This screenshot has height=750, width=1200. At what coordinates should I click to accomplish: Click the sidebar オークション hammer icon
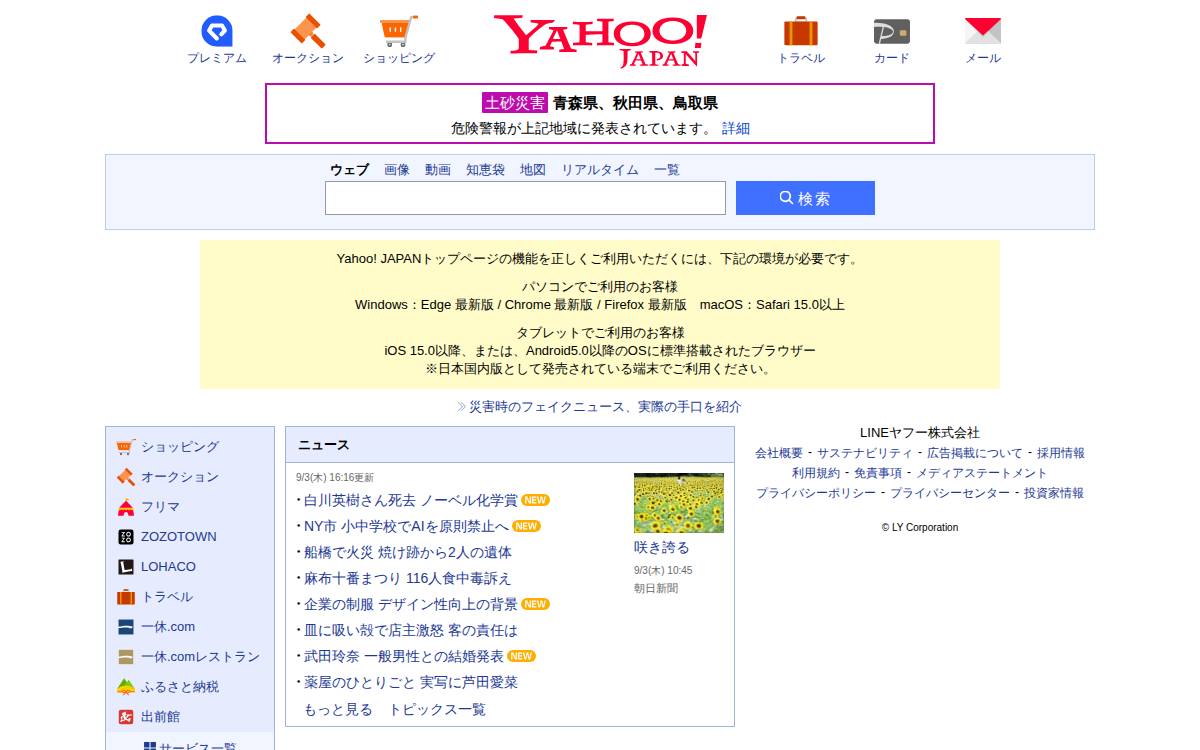125,477
